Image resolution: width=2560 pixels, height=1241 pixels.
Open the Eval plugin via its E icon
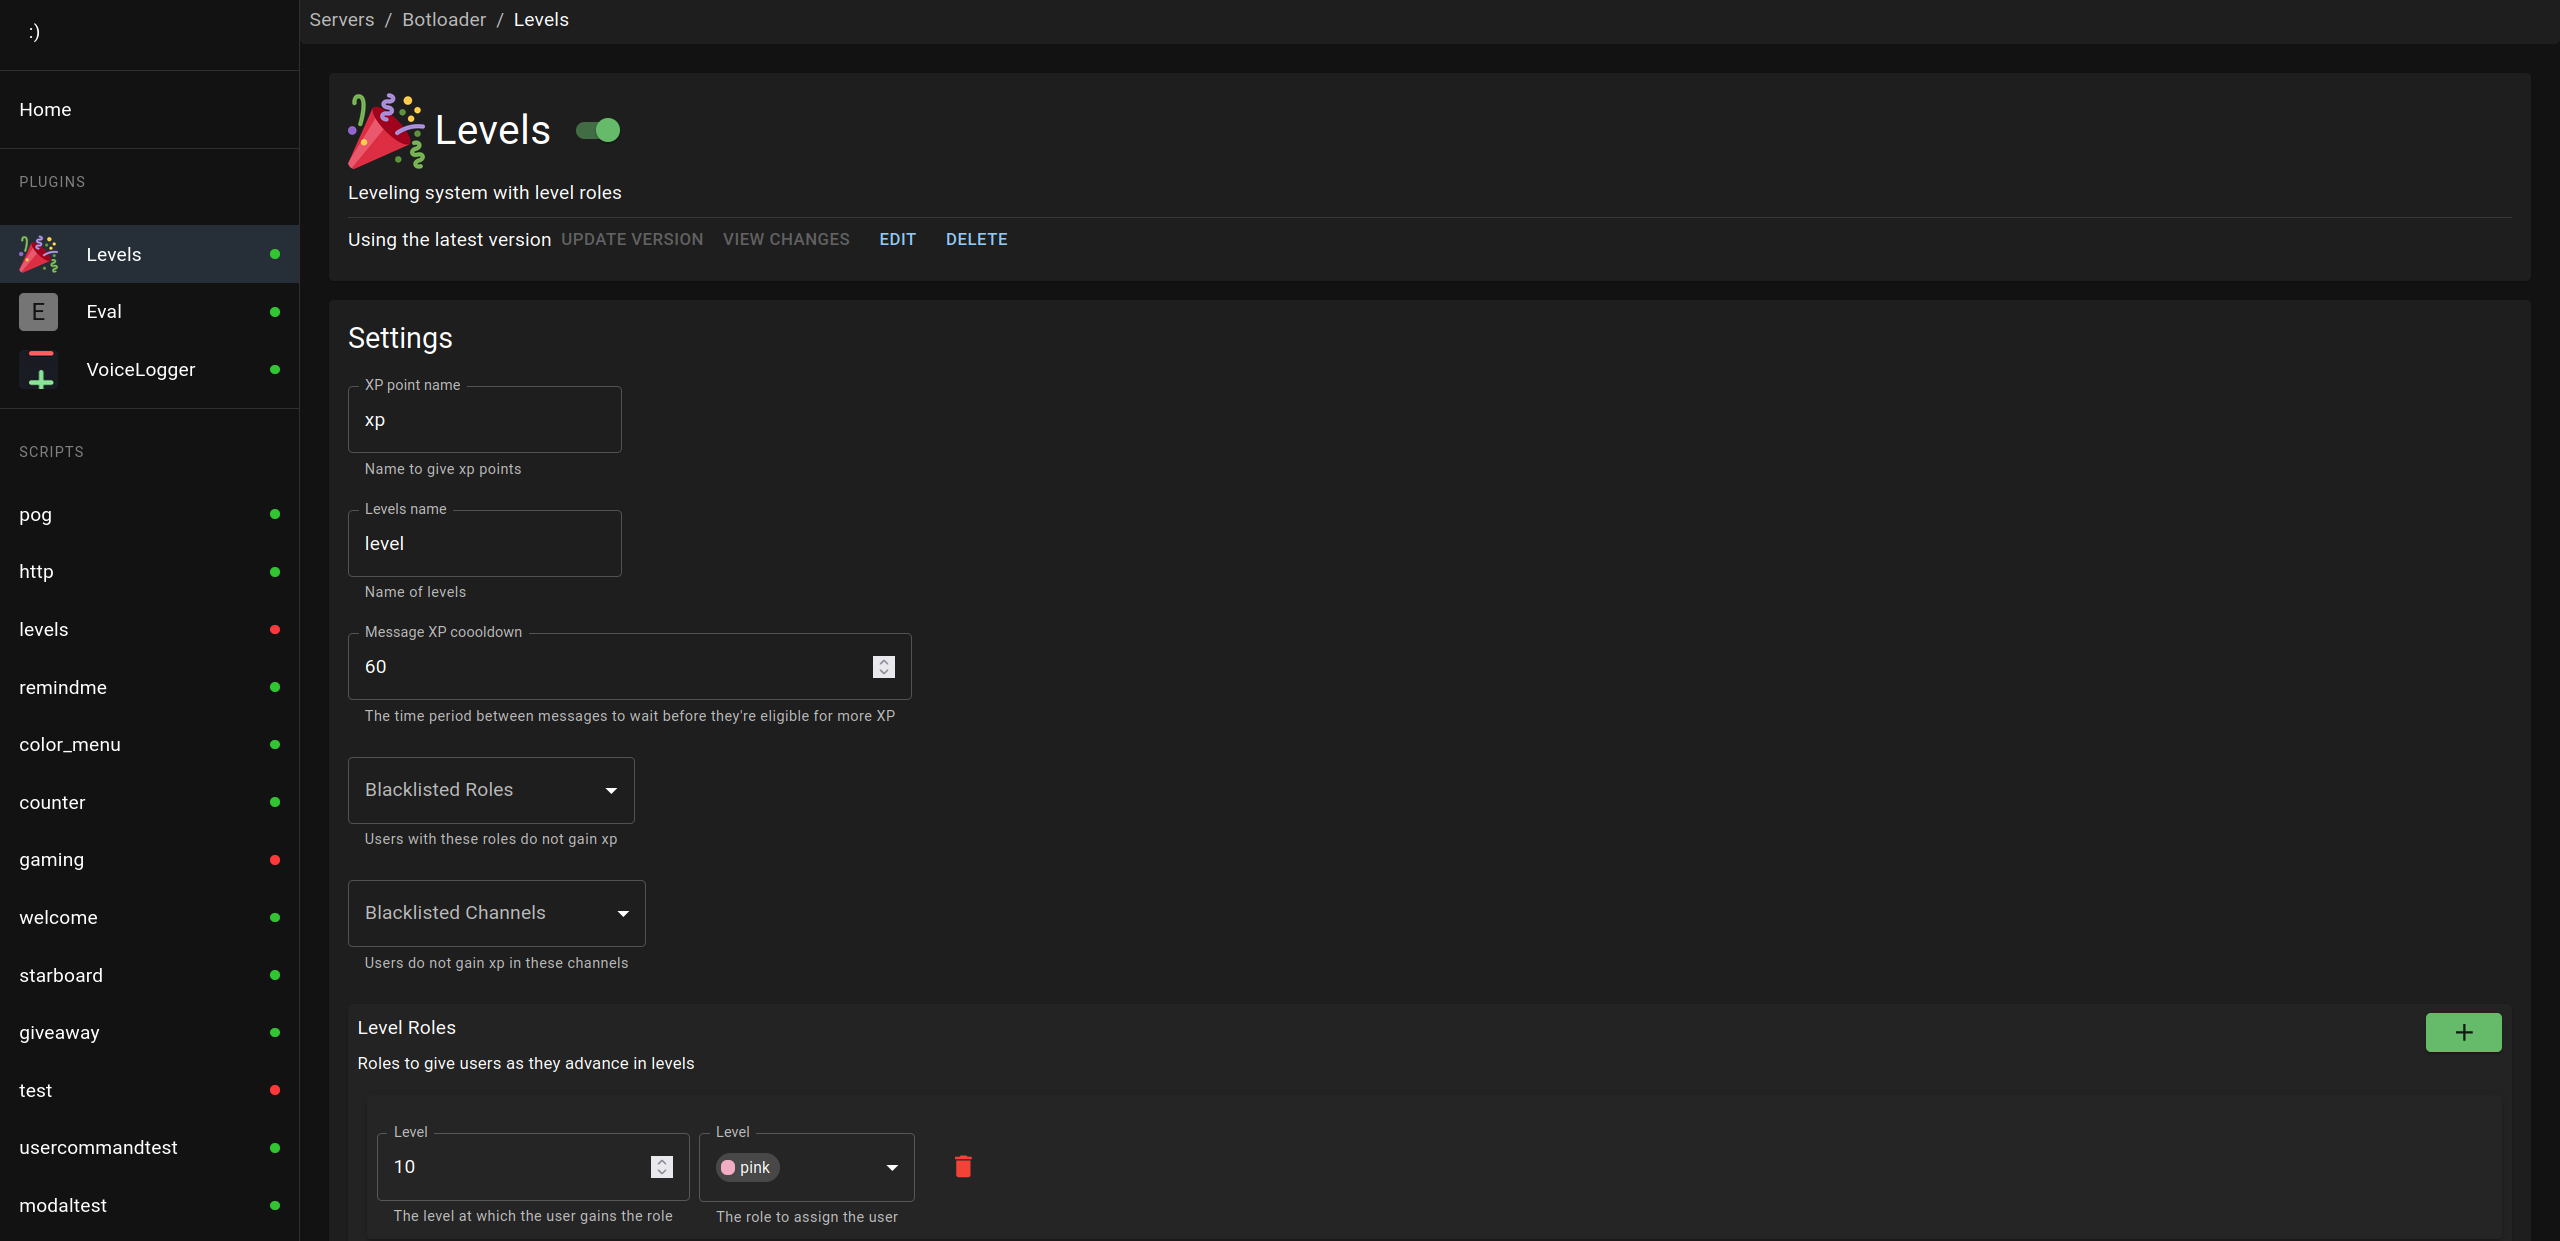tap(37, 311)
